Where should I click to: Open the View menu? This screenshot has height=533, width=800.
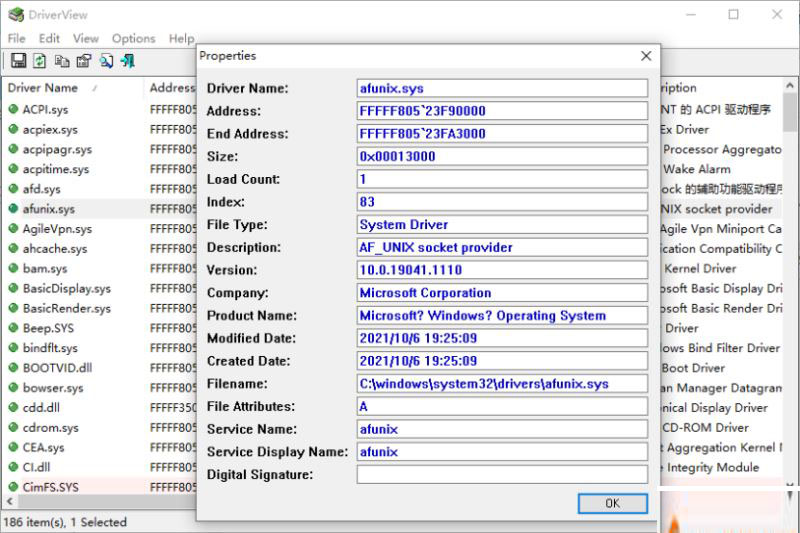[x=86, y=38]
